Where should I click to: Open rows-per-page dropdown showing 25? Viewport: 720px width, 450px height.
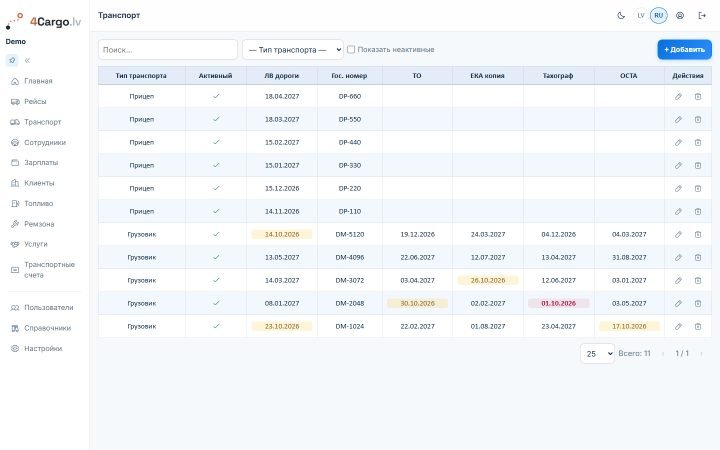coord(597,354)
